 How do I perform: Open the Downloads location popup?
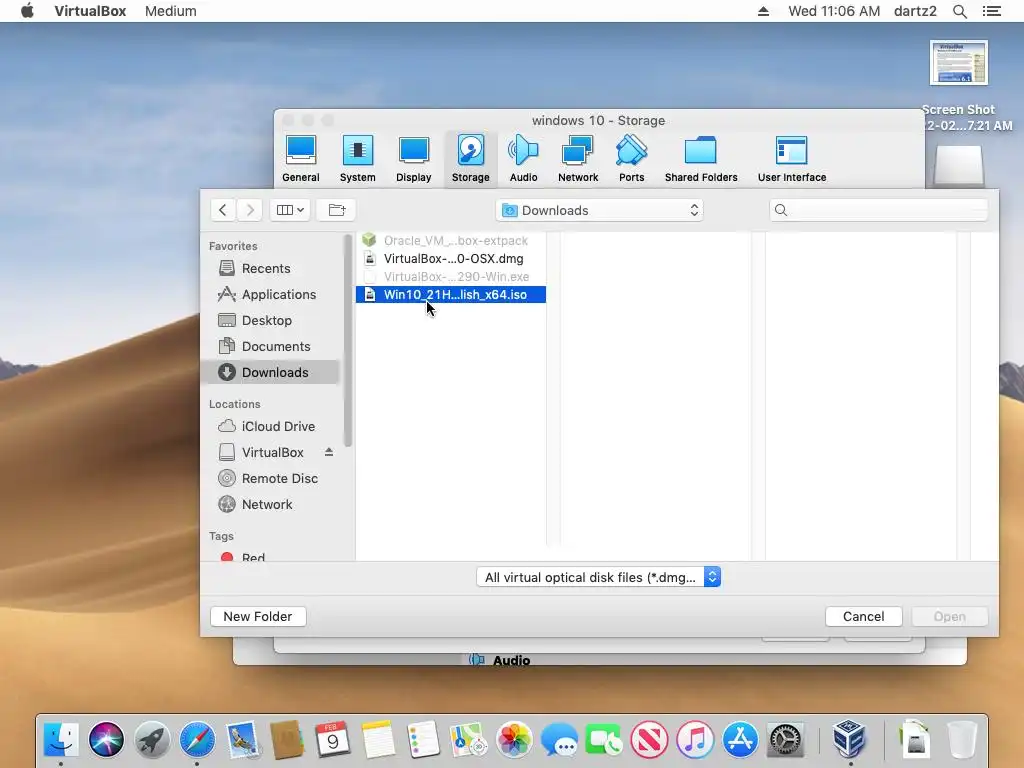point(600,210)
